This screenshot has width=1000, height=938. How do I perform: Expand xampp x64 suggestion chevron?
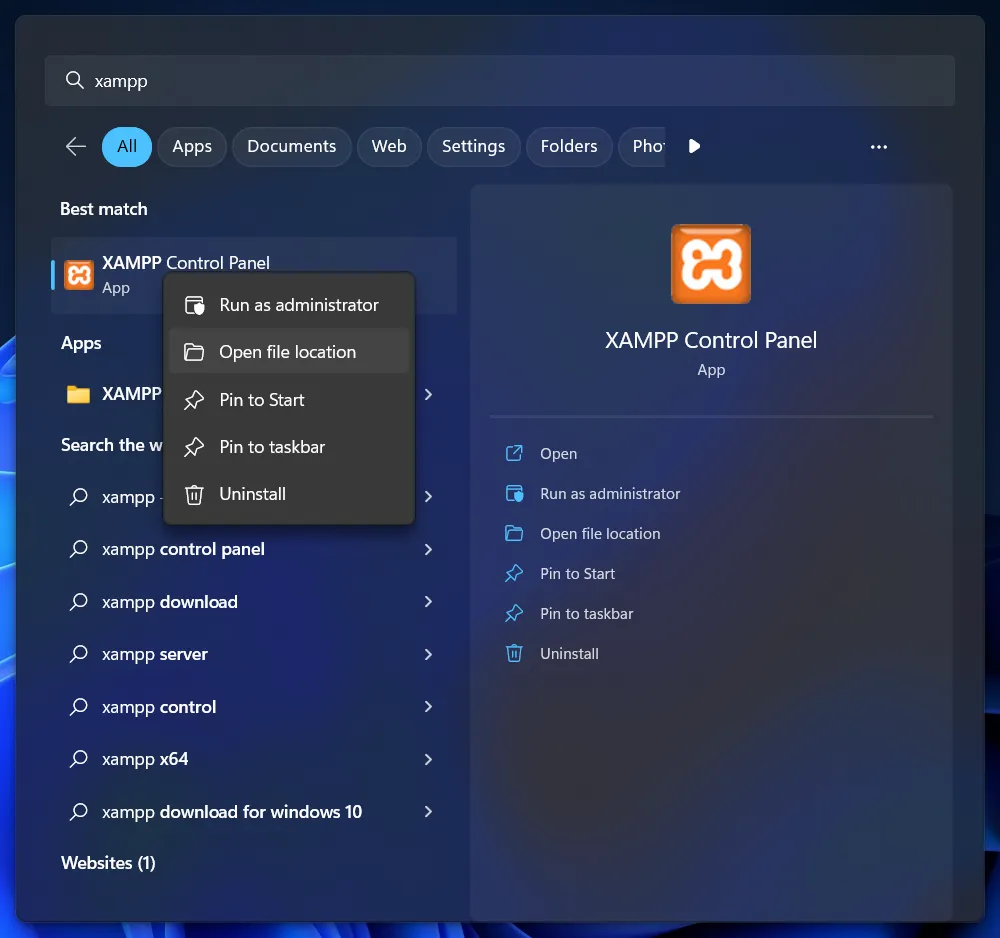pyautogui.click(x=429, y=759)
